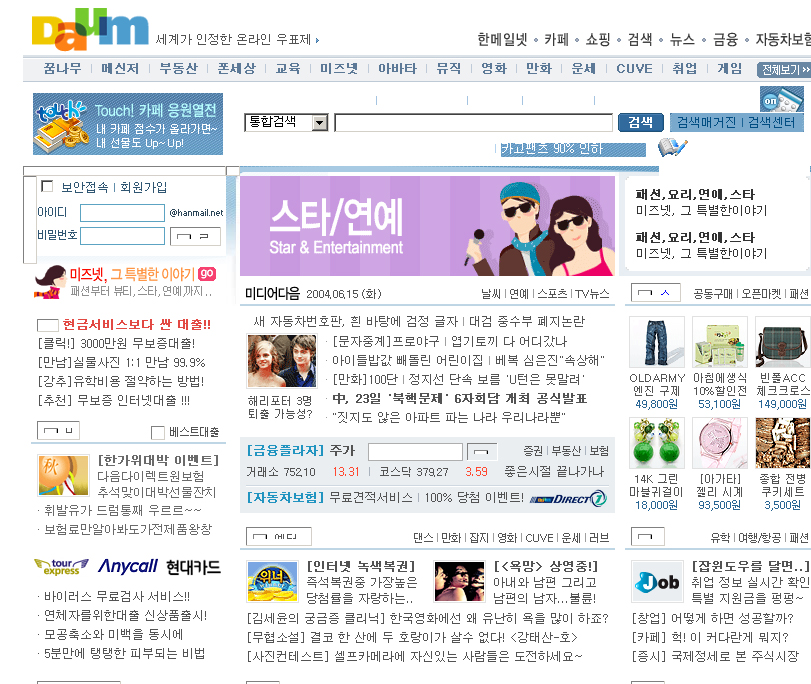The height and width of the screenshot is (684, 811).
Task: Click the 전체보기 expand button
Action: click(x=784, y=70)
